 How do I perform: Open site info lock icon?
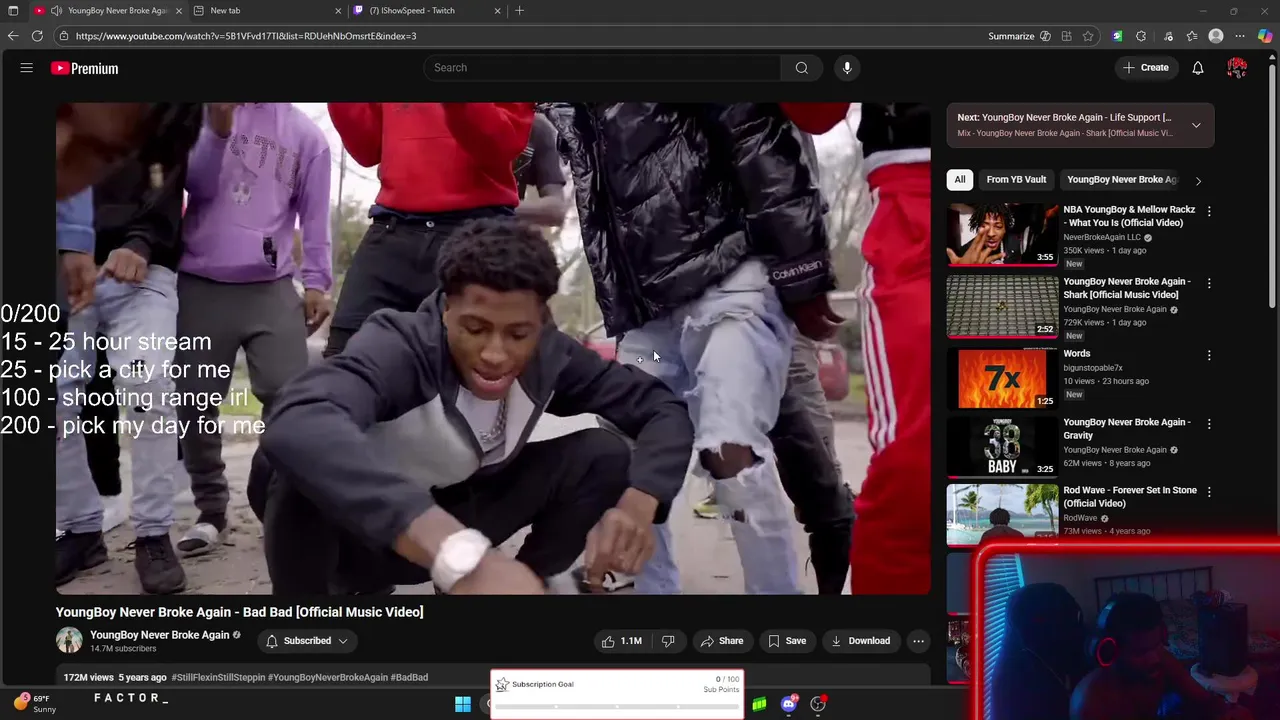click(x=63, y=36)
